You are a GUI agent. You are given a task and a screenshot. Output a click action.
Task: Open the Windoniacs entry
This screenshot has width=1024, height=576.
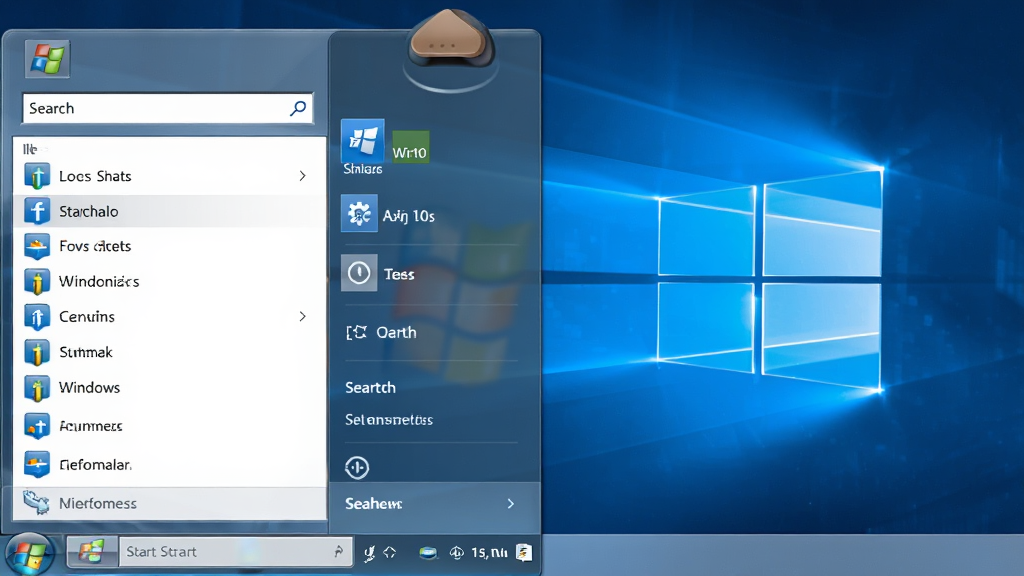click(170, 281)
